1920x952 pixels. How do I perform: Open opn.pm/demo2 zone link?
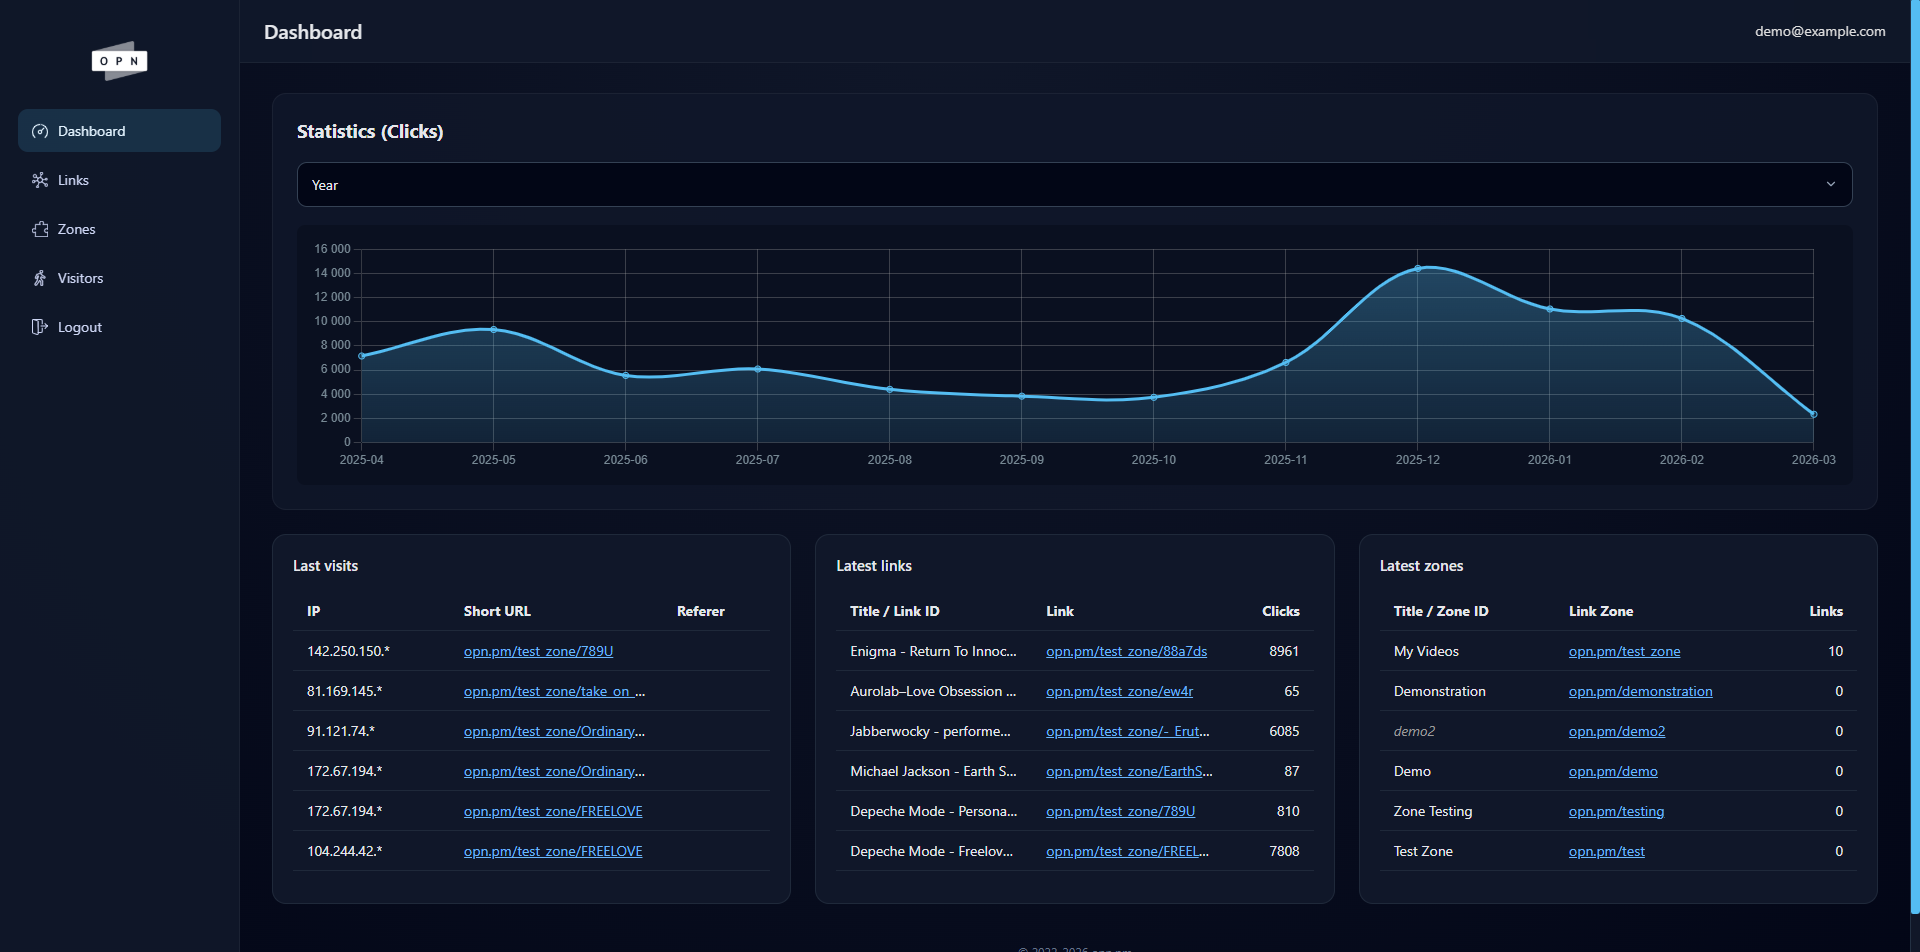(1616, 731)
